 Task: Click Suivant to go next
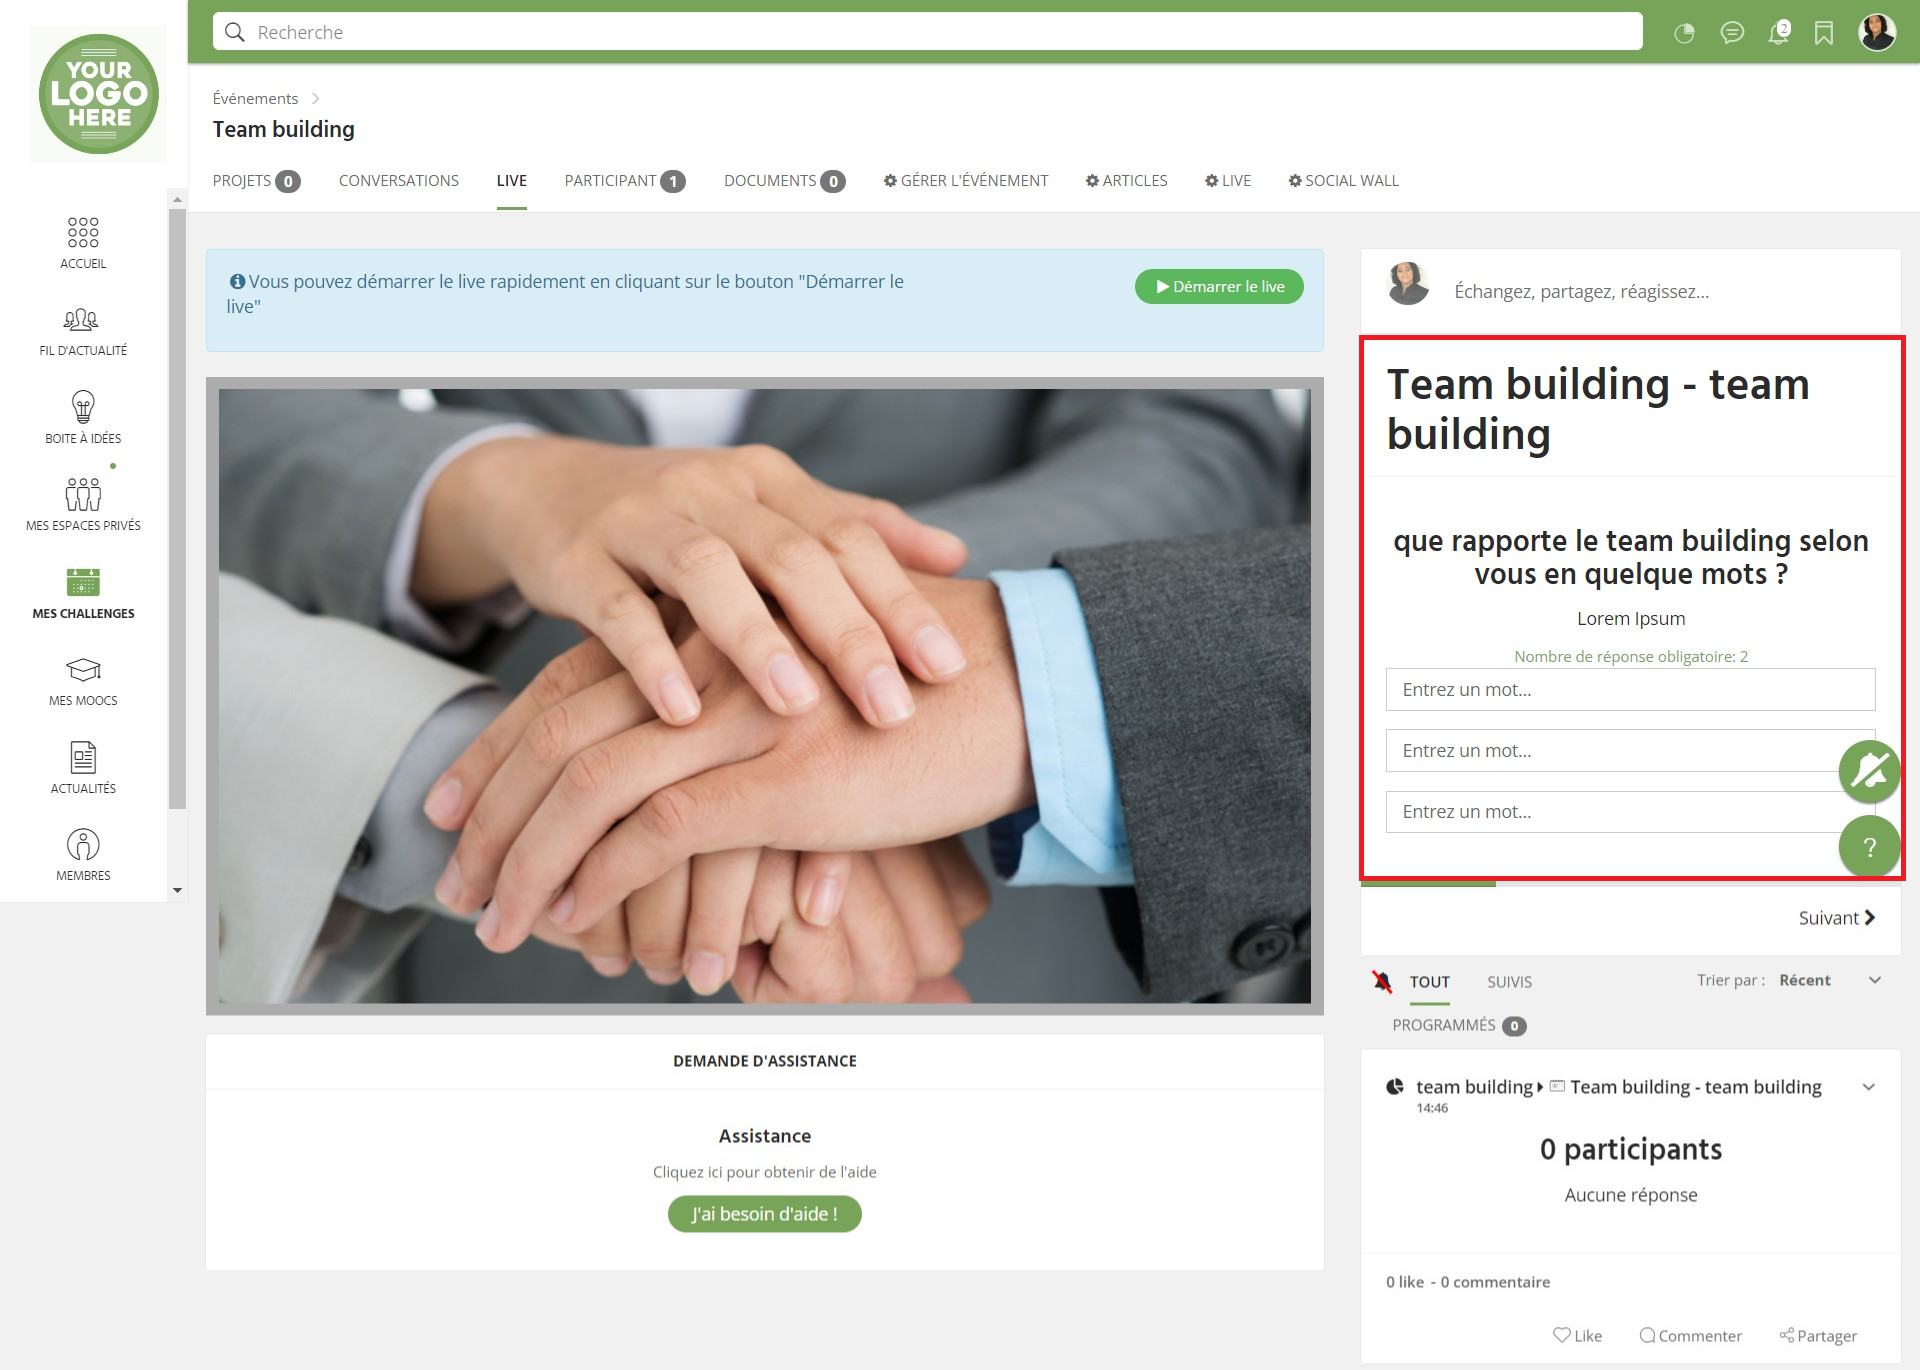1836,918
